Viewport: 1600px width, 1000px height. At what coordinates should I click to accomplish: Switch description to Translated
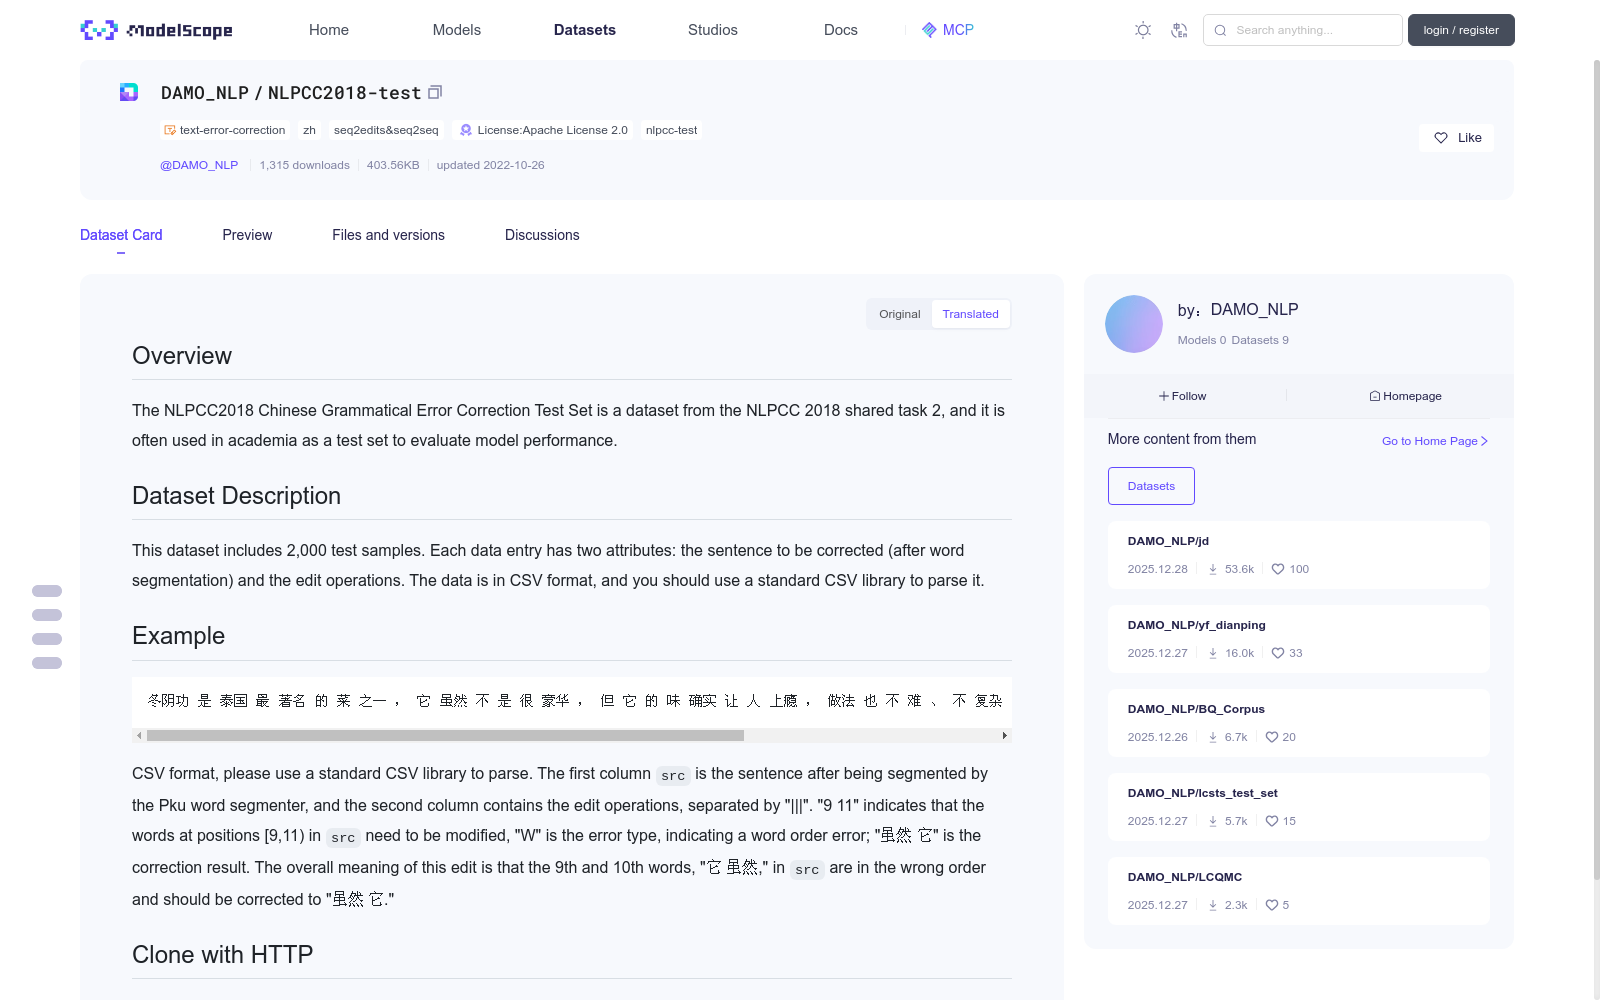971,314
